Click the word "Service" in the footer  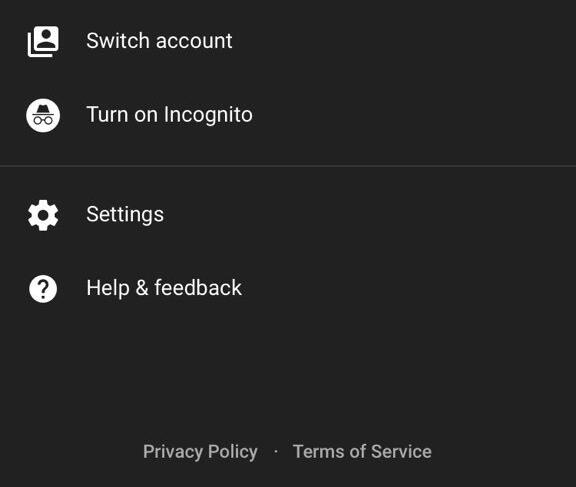401,451
